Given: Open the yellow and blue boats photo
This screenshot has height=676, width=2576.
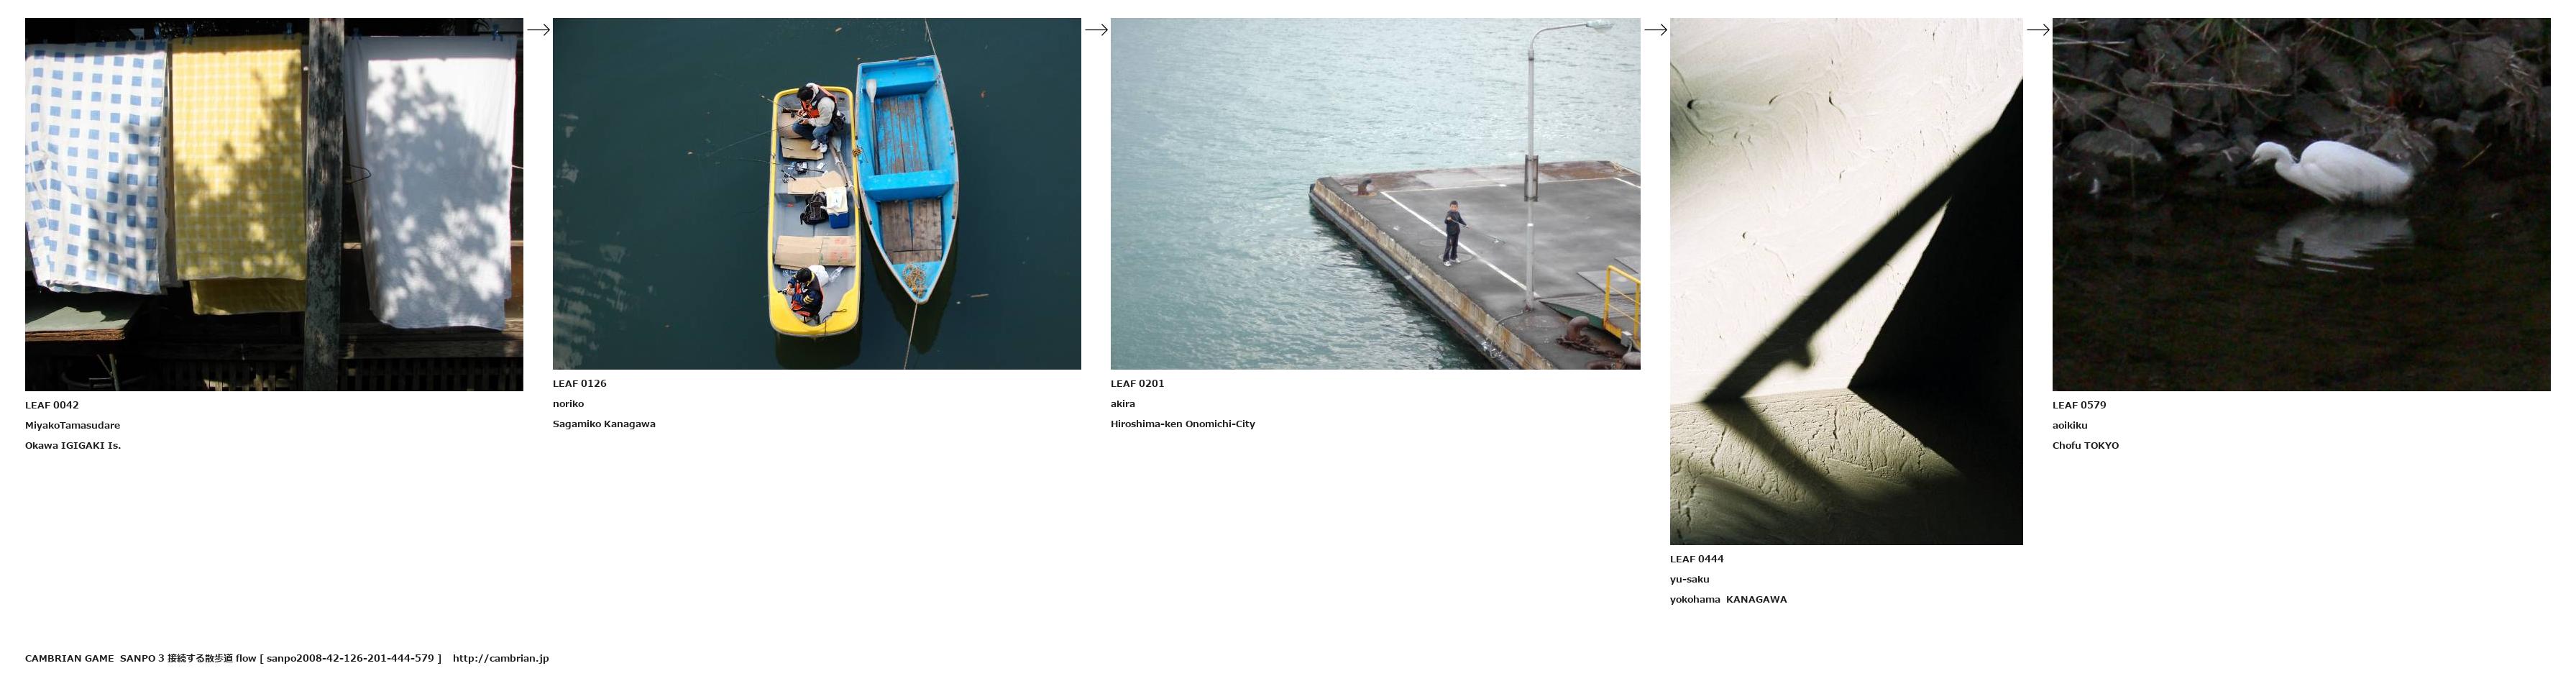Looking at the screenshot, I should (816, 194).
